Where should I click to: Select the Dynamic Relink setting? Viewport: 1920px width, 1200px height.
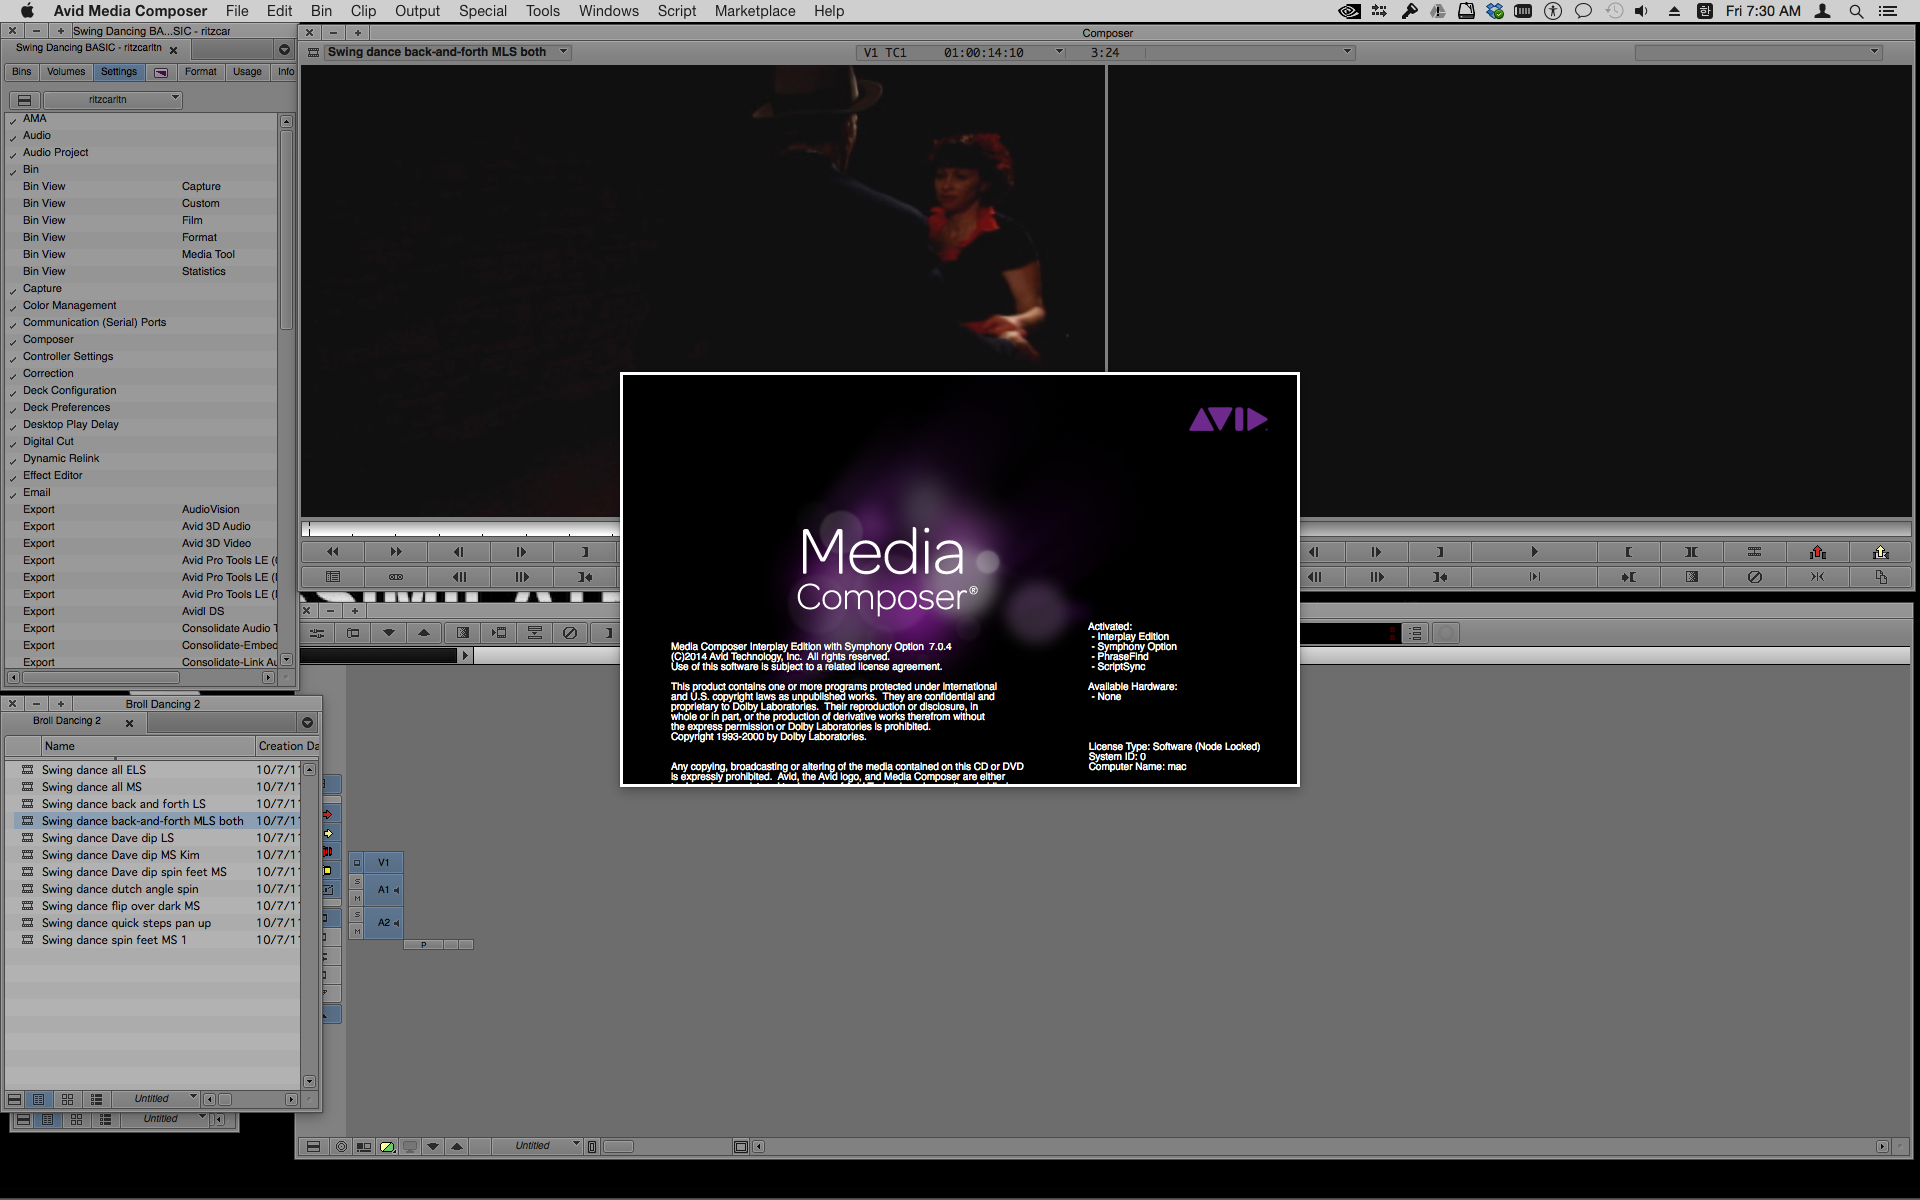tap(61, 459)
